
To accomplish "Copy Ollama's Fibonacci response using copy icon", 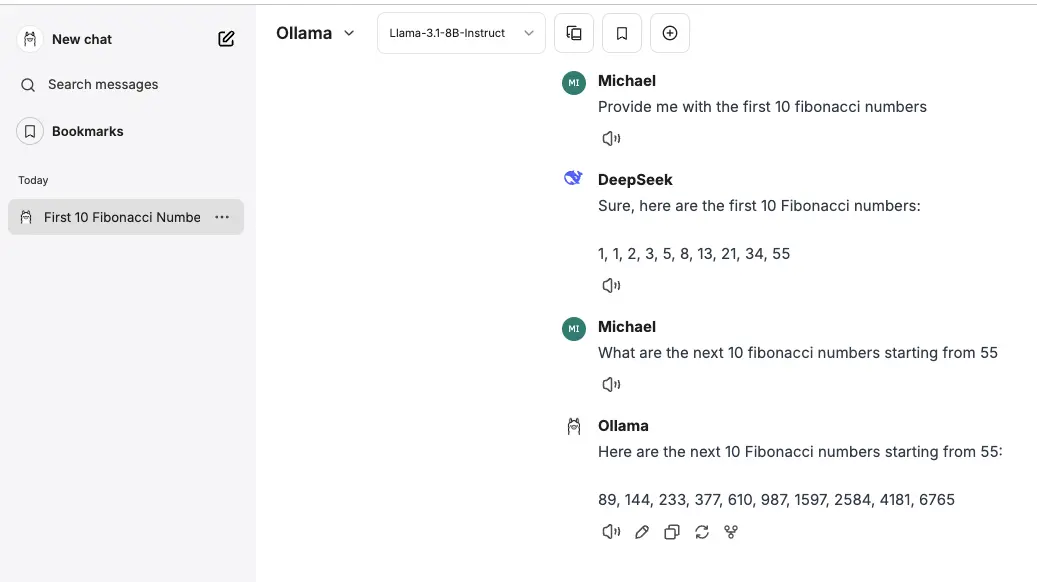I will (671, 531).
